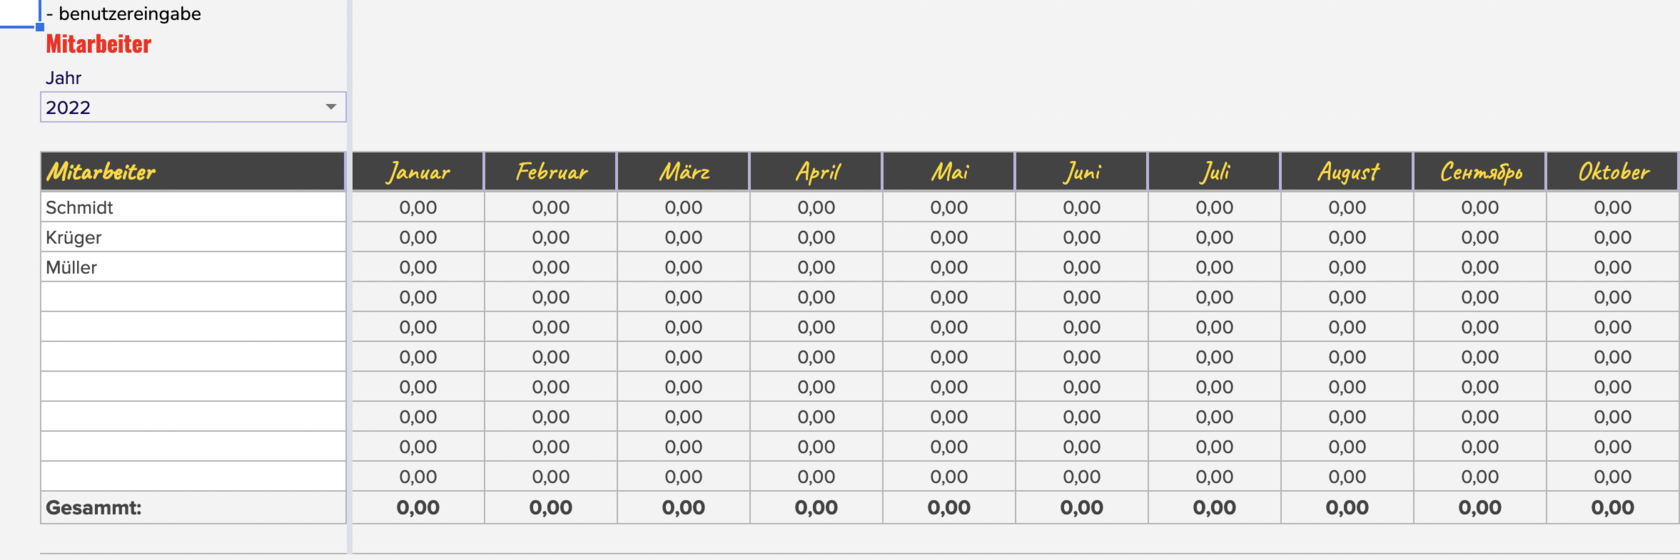Click the Januar month header
The image size is (1680, 560).
(418, 172)
